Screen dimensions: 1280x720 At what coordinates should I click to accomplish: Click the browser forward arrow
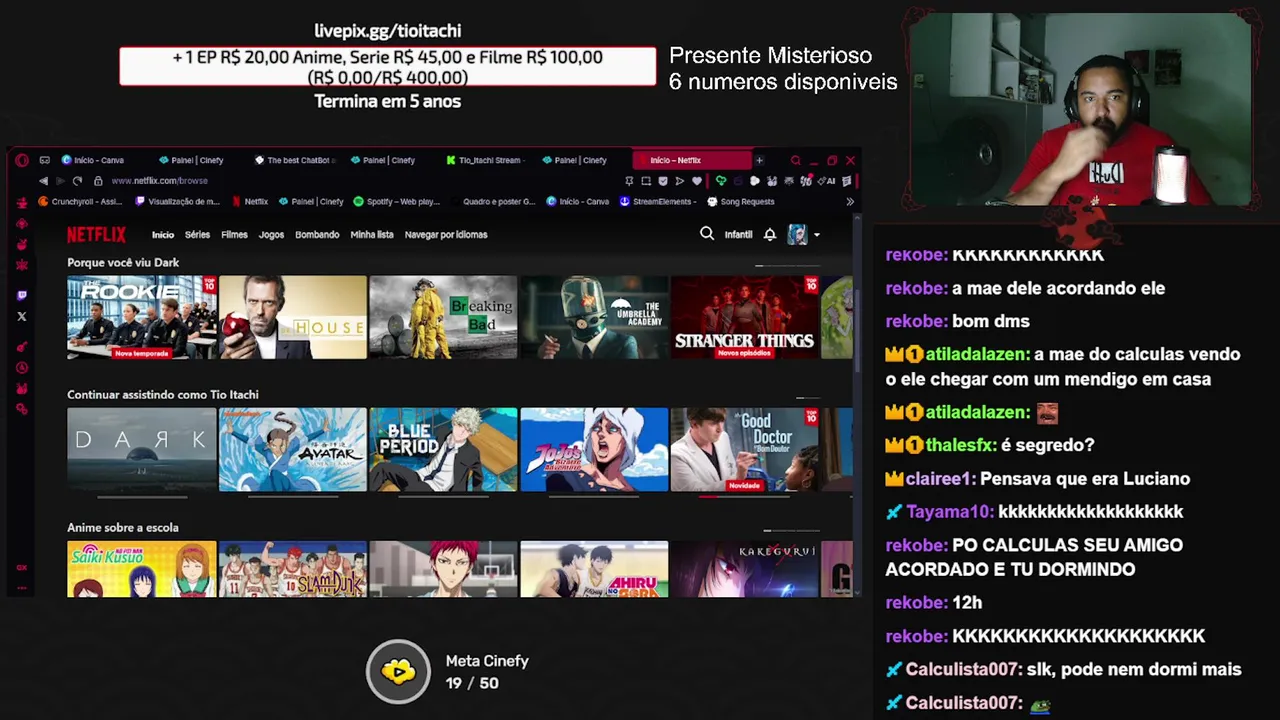(60, 181)
